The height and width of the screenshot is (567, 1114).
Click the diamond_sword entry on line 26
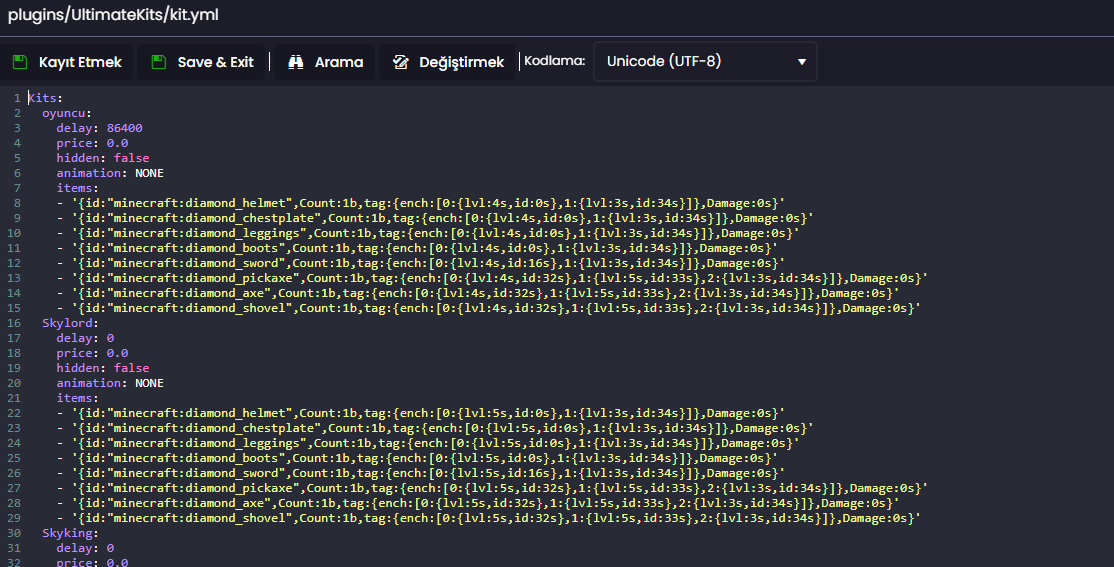[x=421, y=473]
